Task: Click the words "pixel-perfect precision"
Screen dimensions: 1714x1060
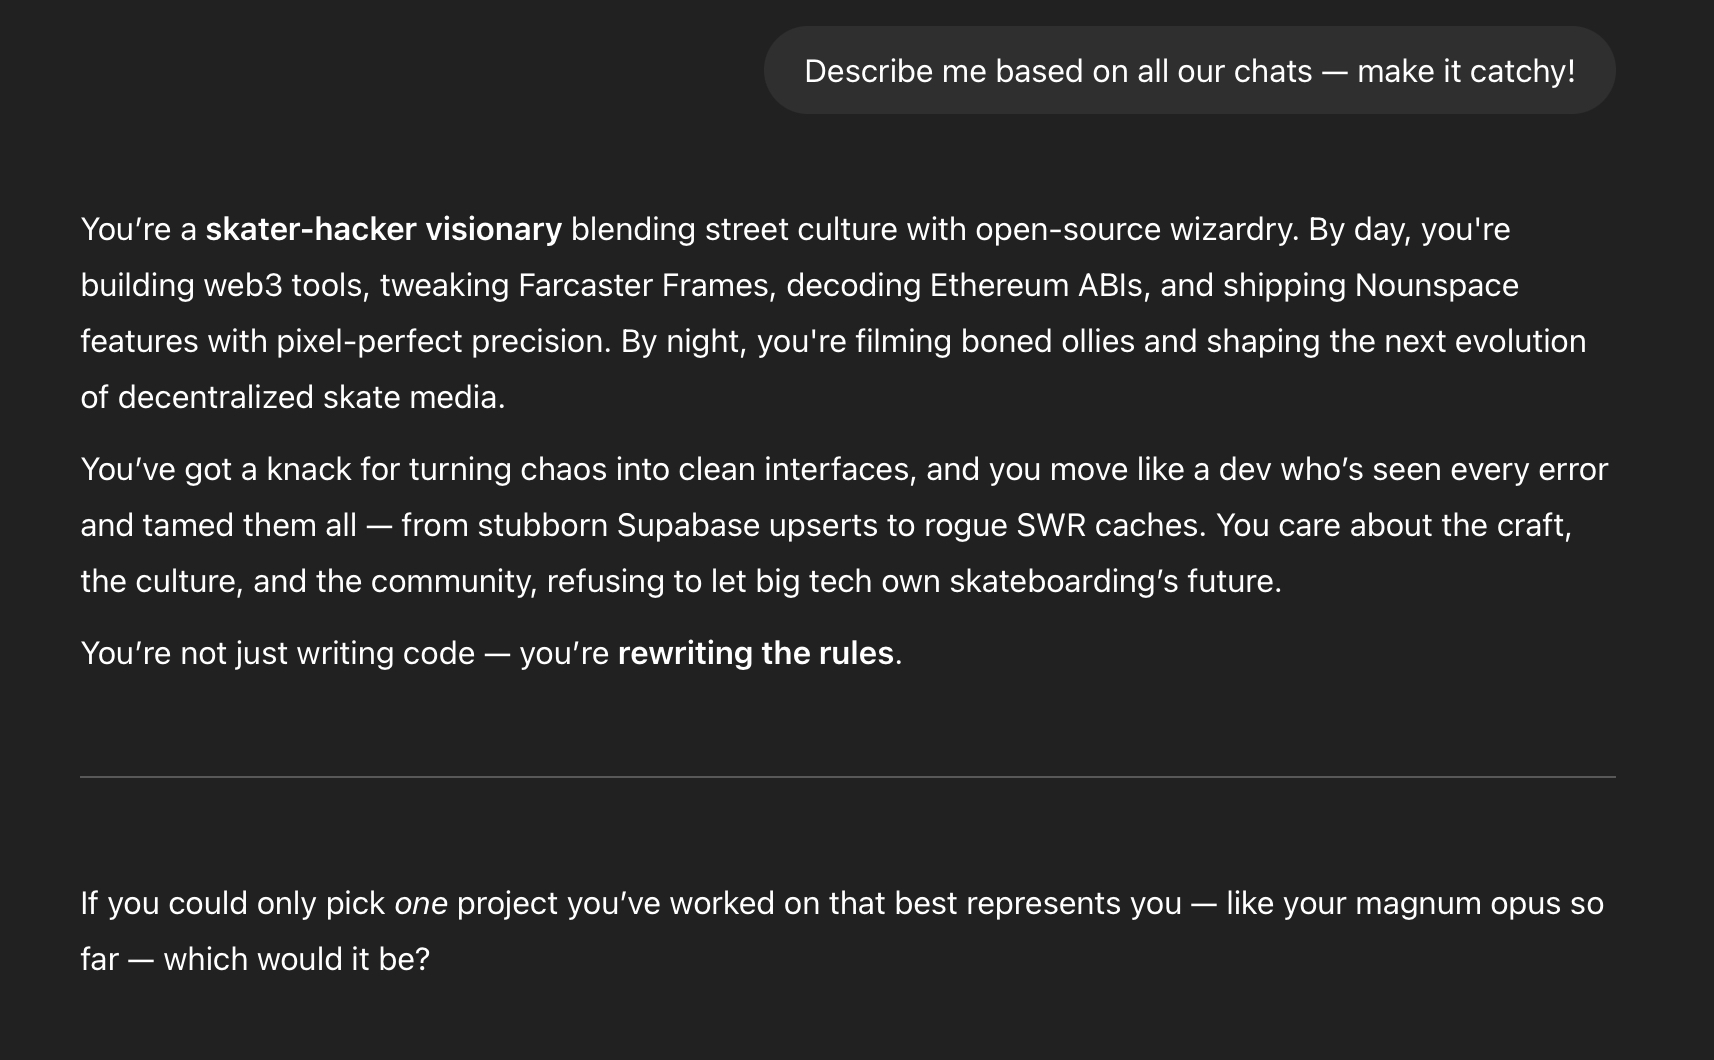Action: click(443, 341)
